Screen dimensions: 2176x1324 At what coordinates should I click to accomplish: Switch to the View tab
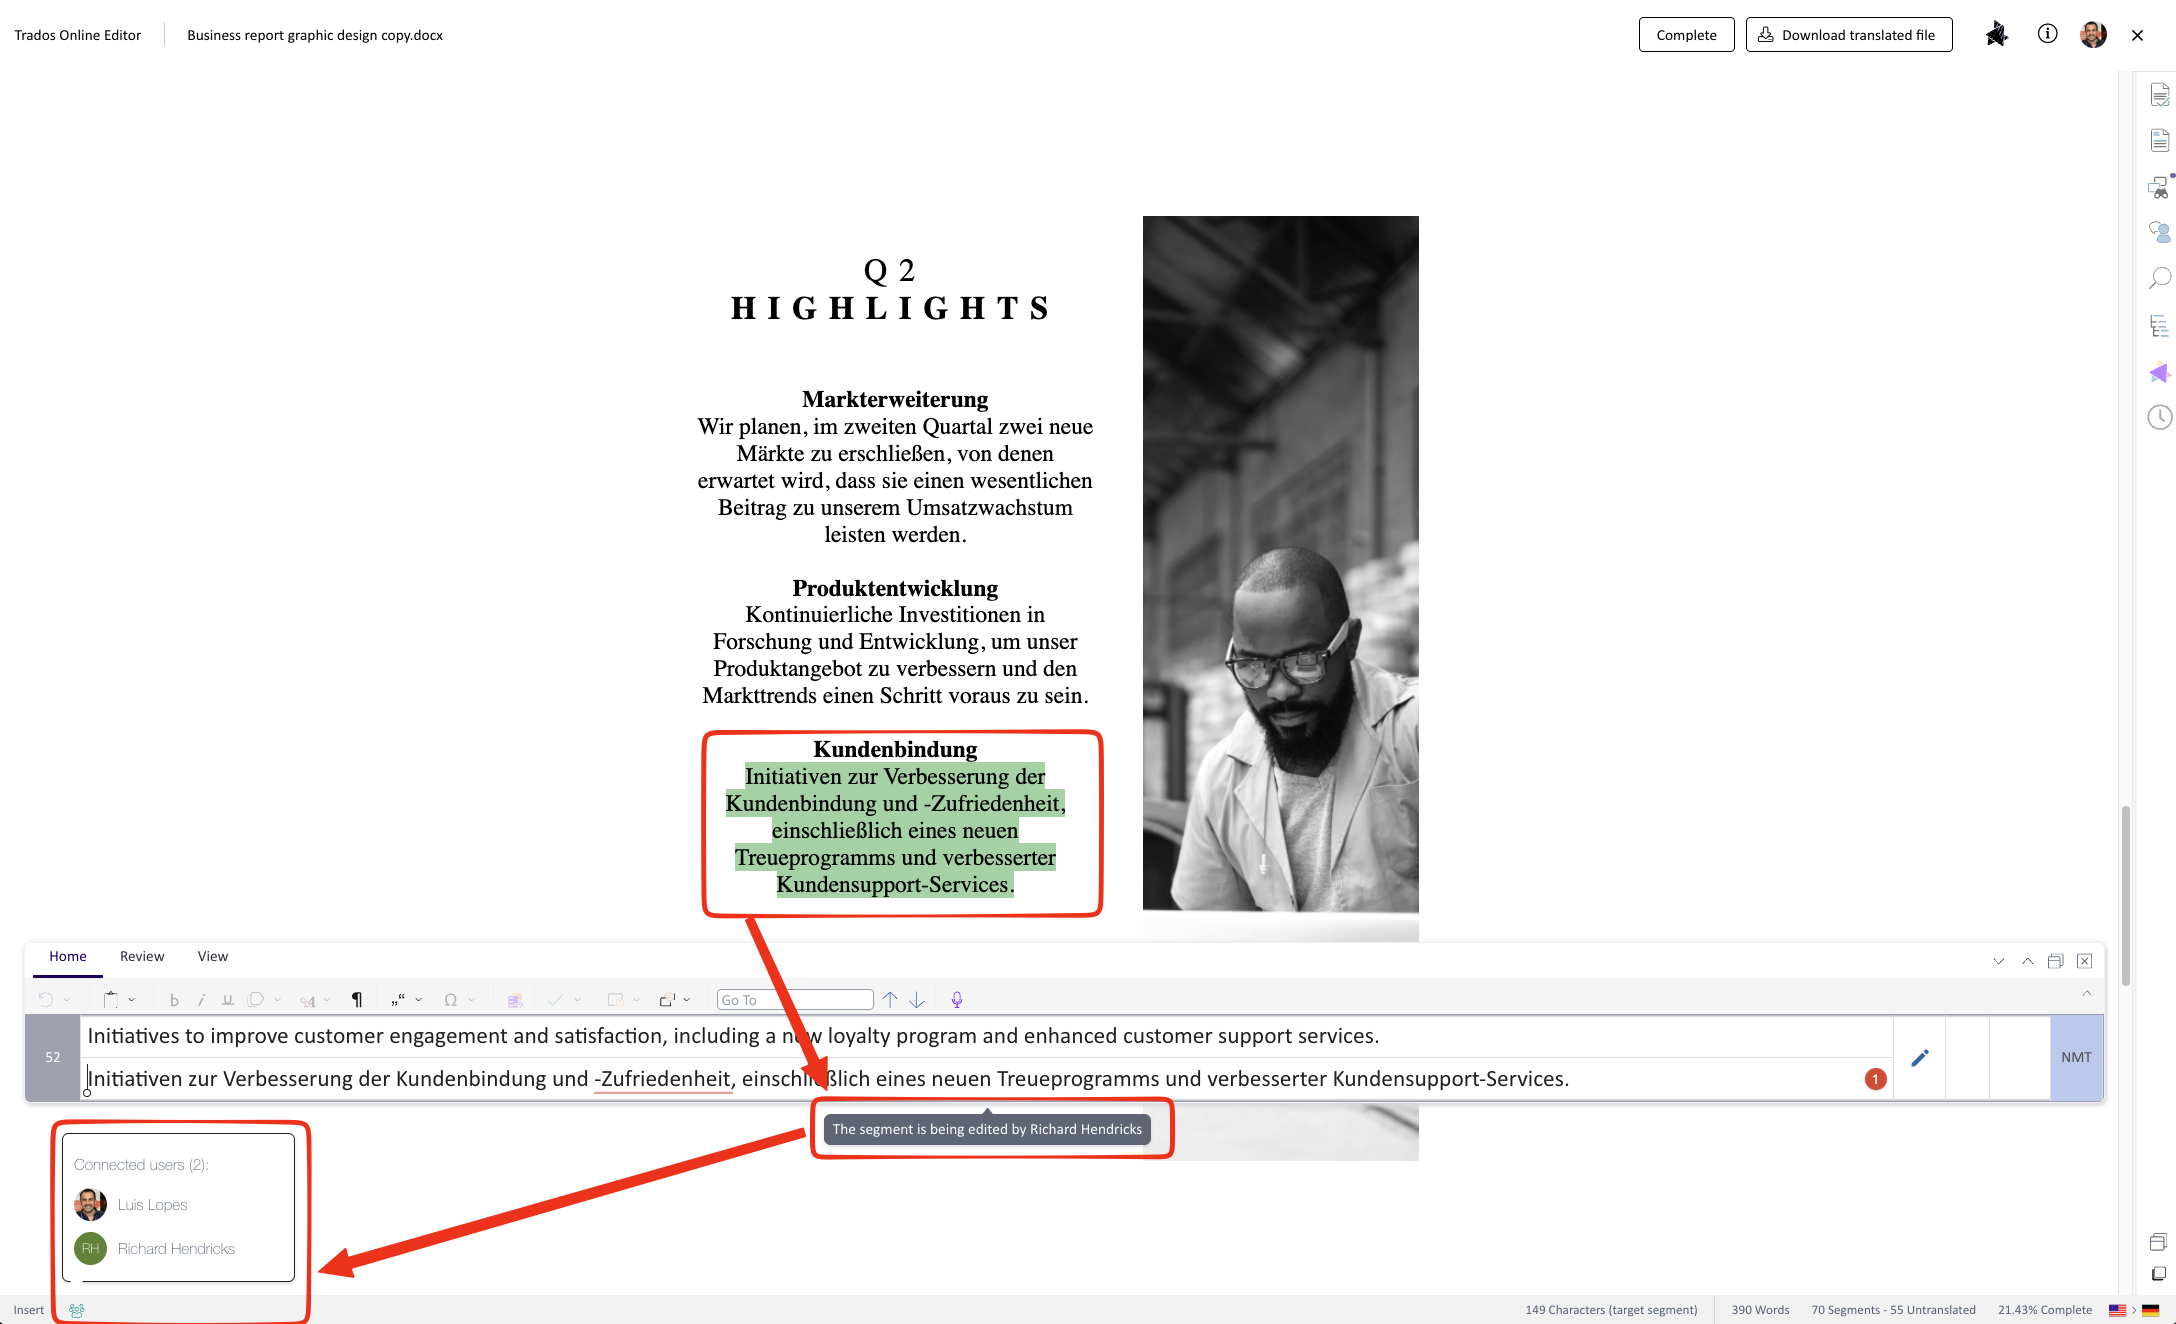tap(212, 956)
